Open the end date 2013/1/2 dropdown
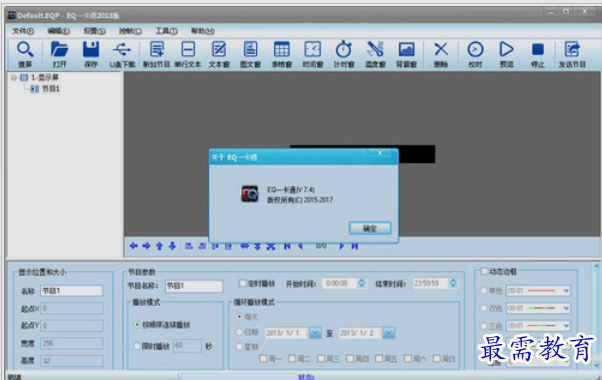The width and height of the screenshot is (602, 380). pyautogui.click(x=388, y=333)
